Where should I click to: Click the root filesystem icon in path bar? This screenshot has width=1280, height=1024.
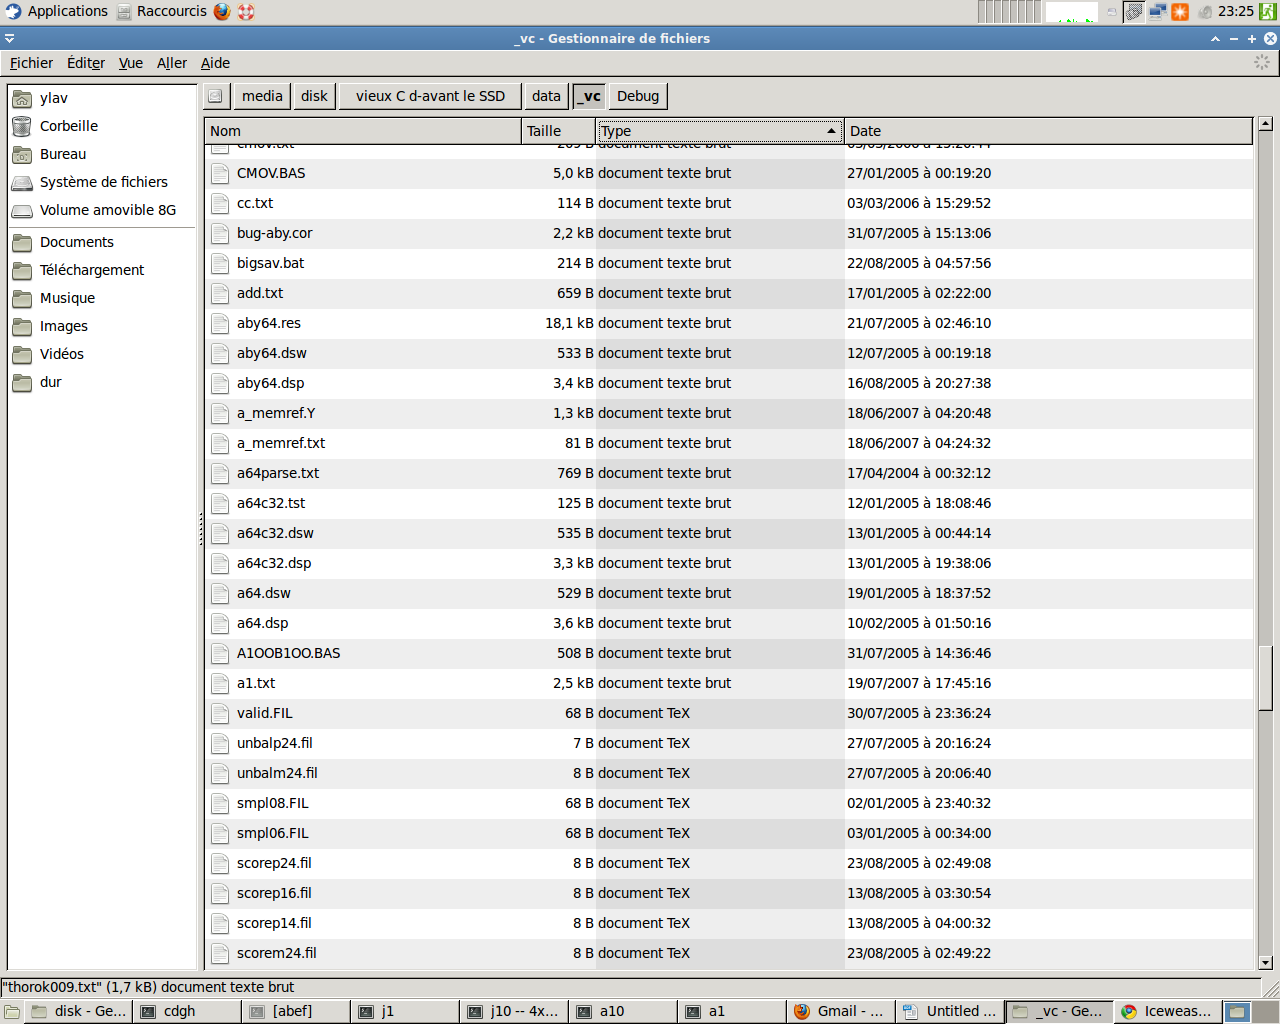tap(215, 96)
